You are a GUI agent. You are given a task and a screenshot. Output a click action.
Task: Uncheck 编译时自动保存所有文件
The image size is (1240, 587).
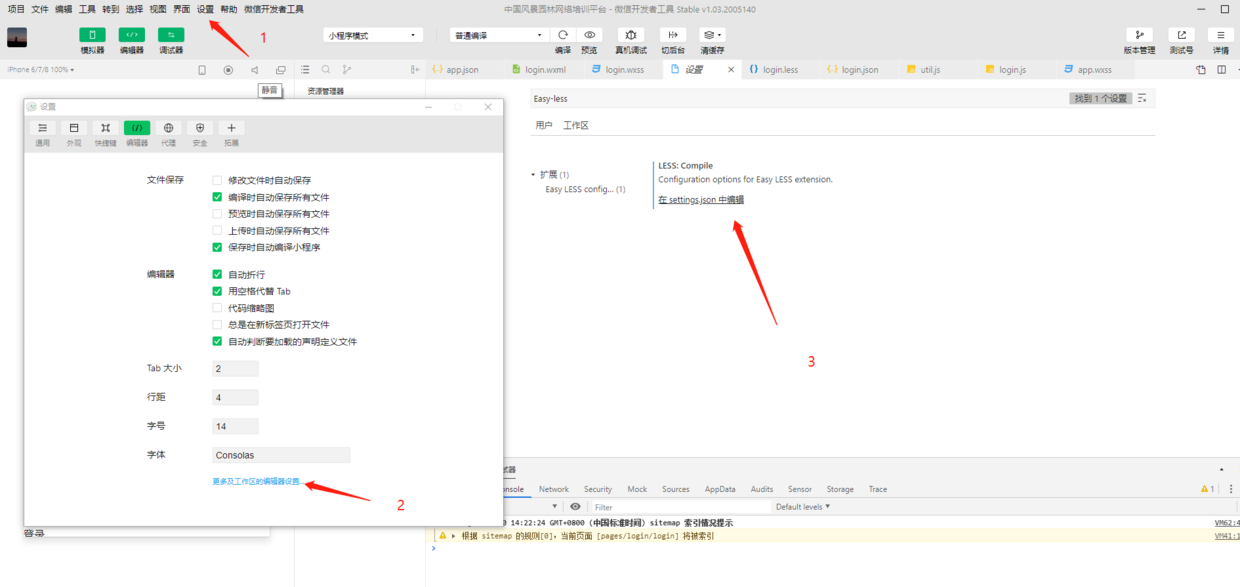217,197
